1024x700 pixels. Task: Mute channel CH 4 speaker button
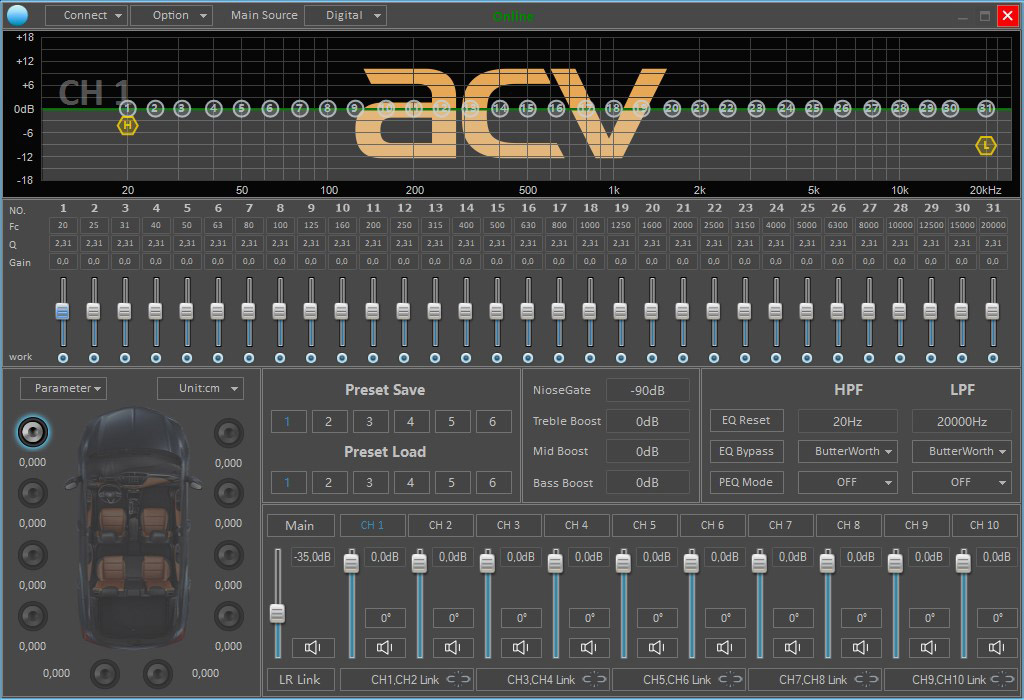click(588, 647)
